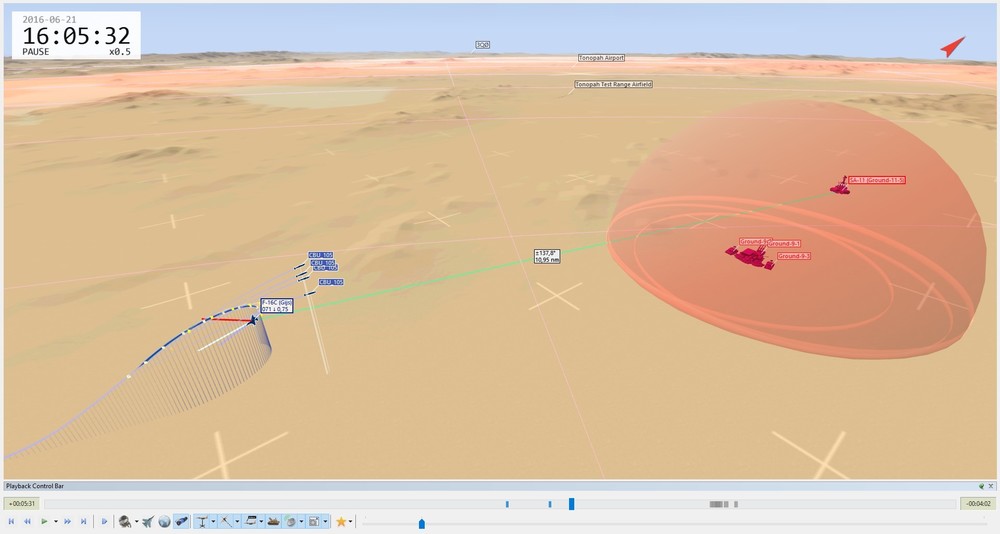The image size is (1000, 534).
Task: Advance one frame with the step button
Action: tap(105, 521)
